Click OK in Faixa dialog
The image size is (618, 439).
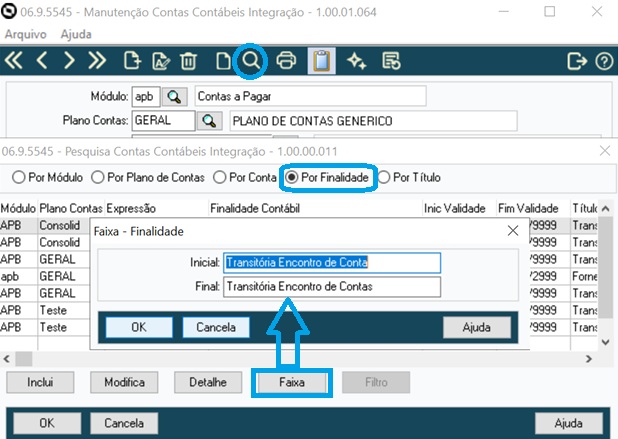[139, 327]
